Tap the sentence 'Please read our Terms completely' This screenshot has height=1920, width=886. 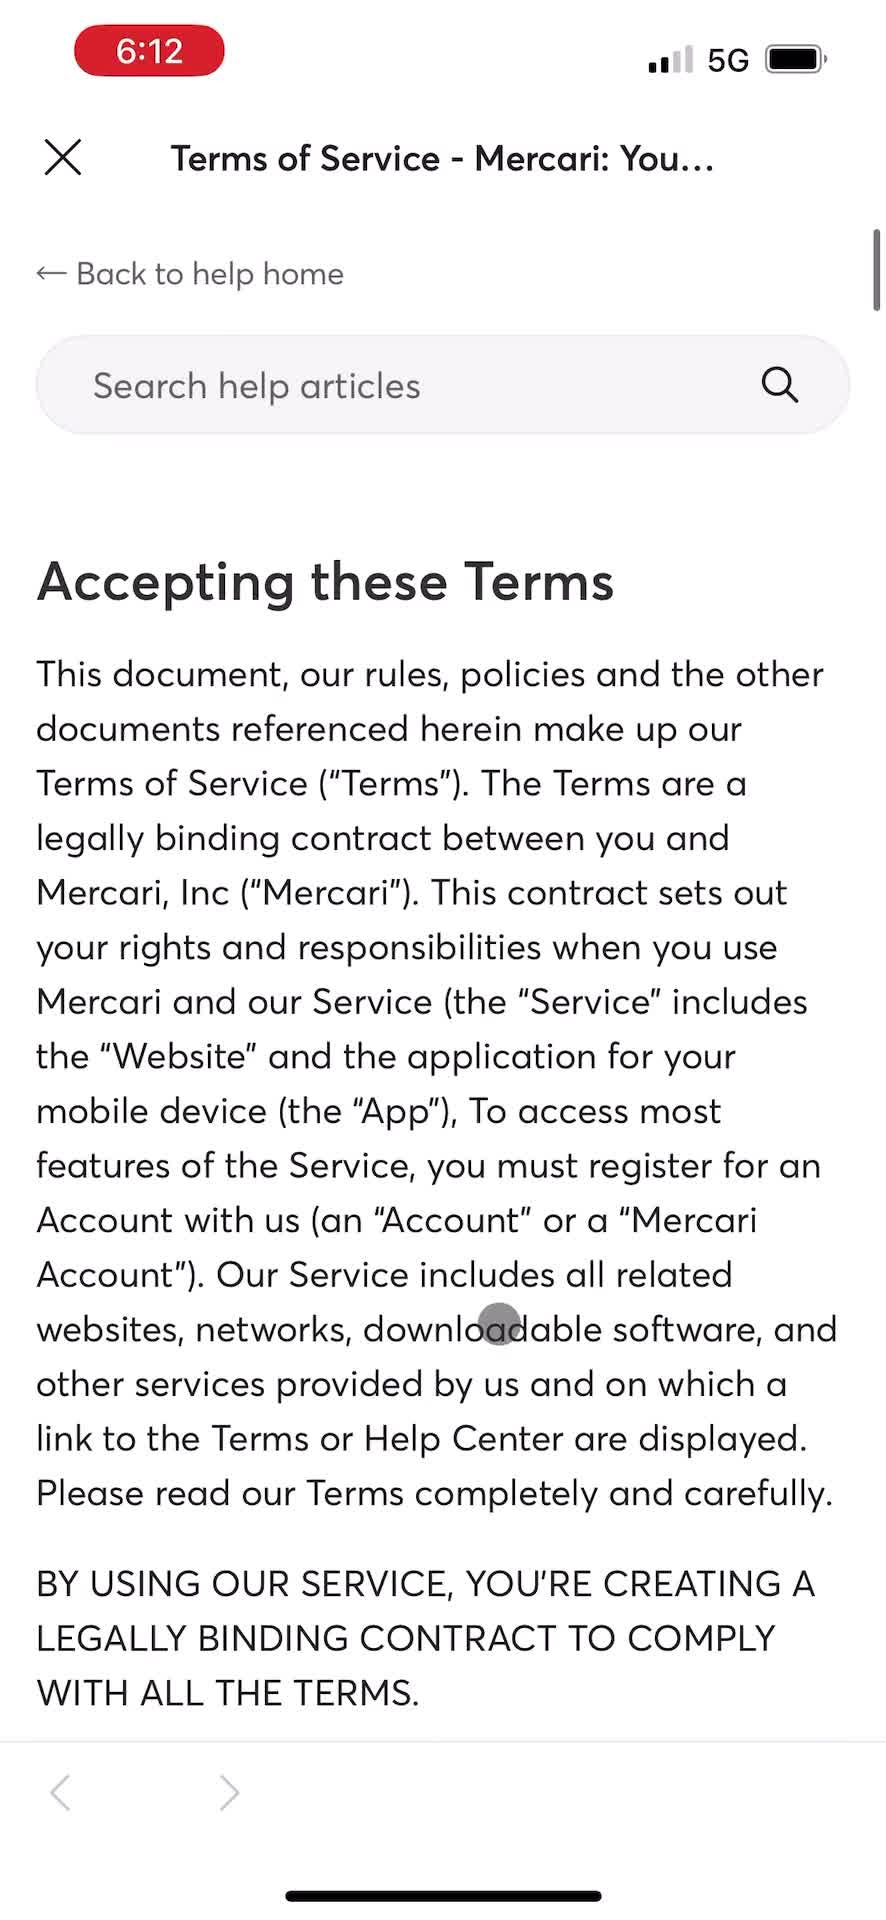coord(434,1493)
